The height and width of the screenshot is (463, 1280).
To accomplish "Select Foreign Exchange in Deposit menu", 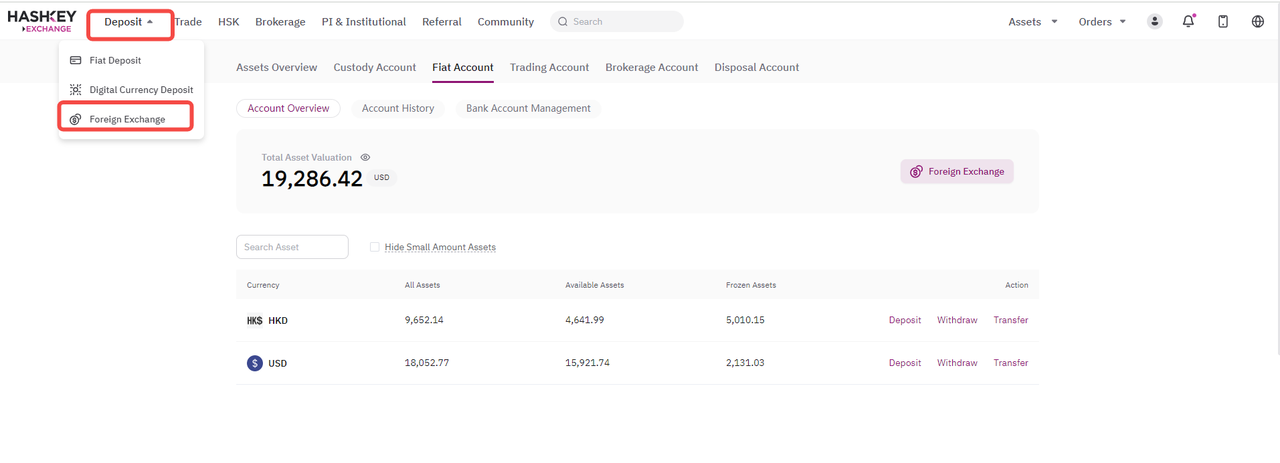I will pos(126,119).
